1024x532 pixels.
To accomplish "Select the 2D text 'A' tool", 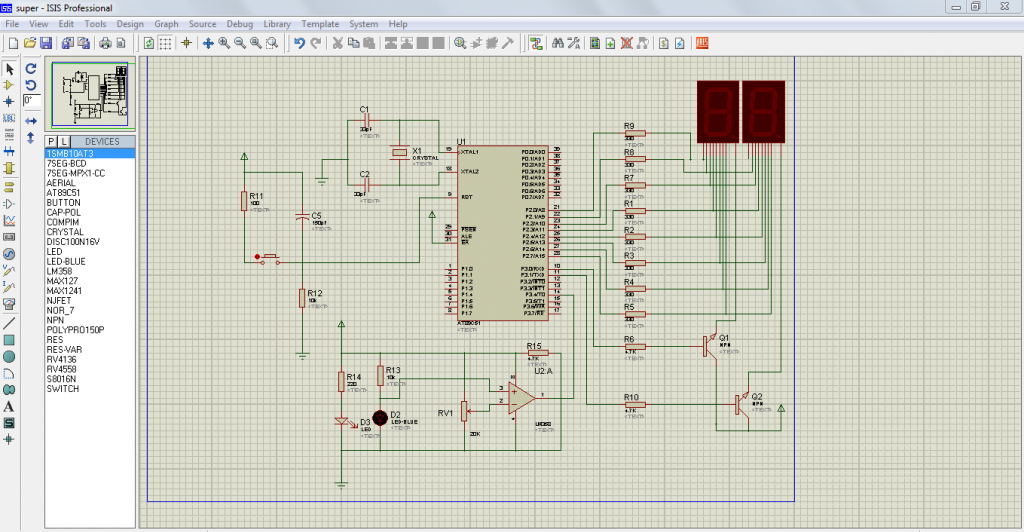I will point(9,406).
